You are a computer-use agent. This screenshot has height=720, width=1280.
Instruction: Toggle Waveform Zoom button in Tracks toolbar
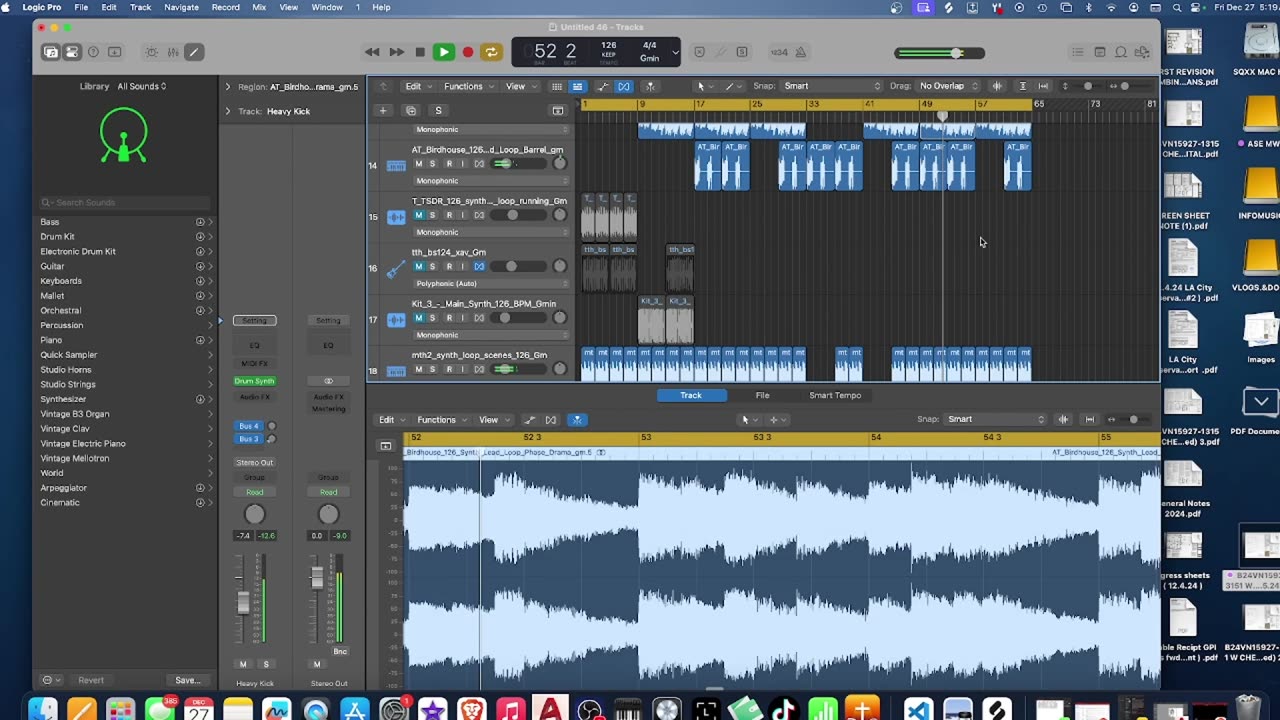(997, 86)
